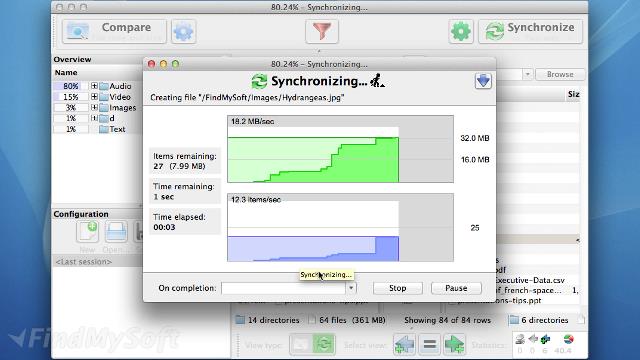The width and height of the screenshot is (640, 360).
Task: Click the '64 files (361 MB)' status entry
Action: 347,320
